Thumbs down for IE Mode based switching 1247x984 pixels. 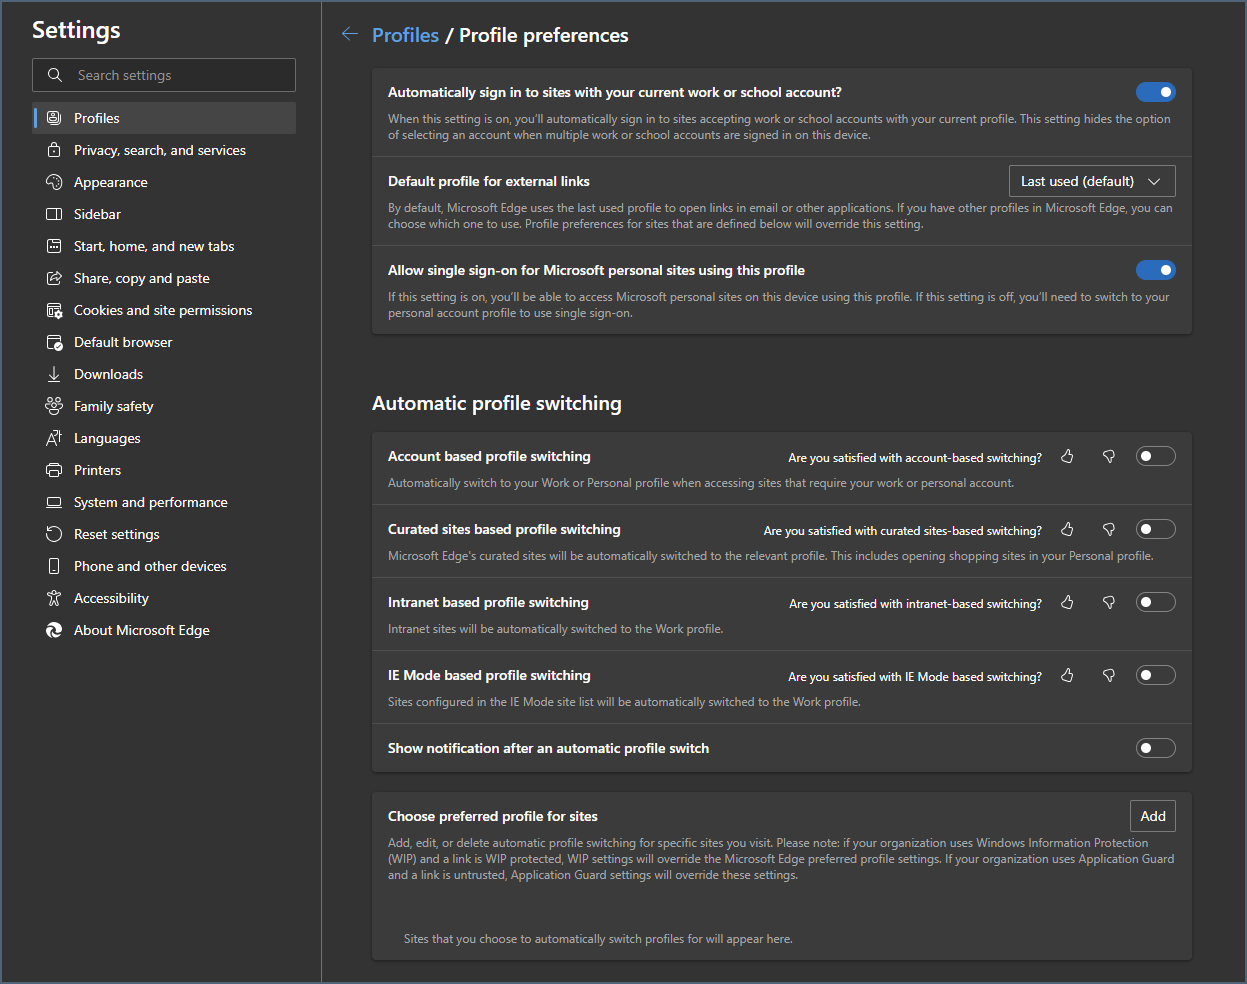tap(1108, 676)
